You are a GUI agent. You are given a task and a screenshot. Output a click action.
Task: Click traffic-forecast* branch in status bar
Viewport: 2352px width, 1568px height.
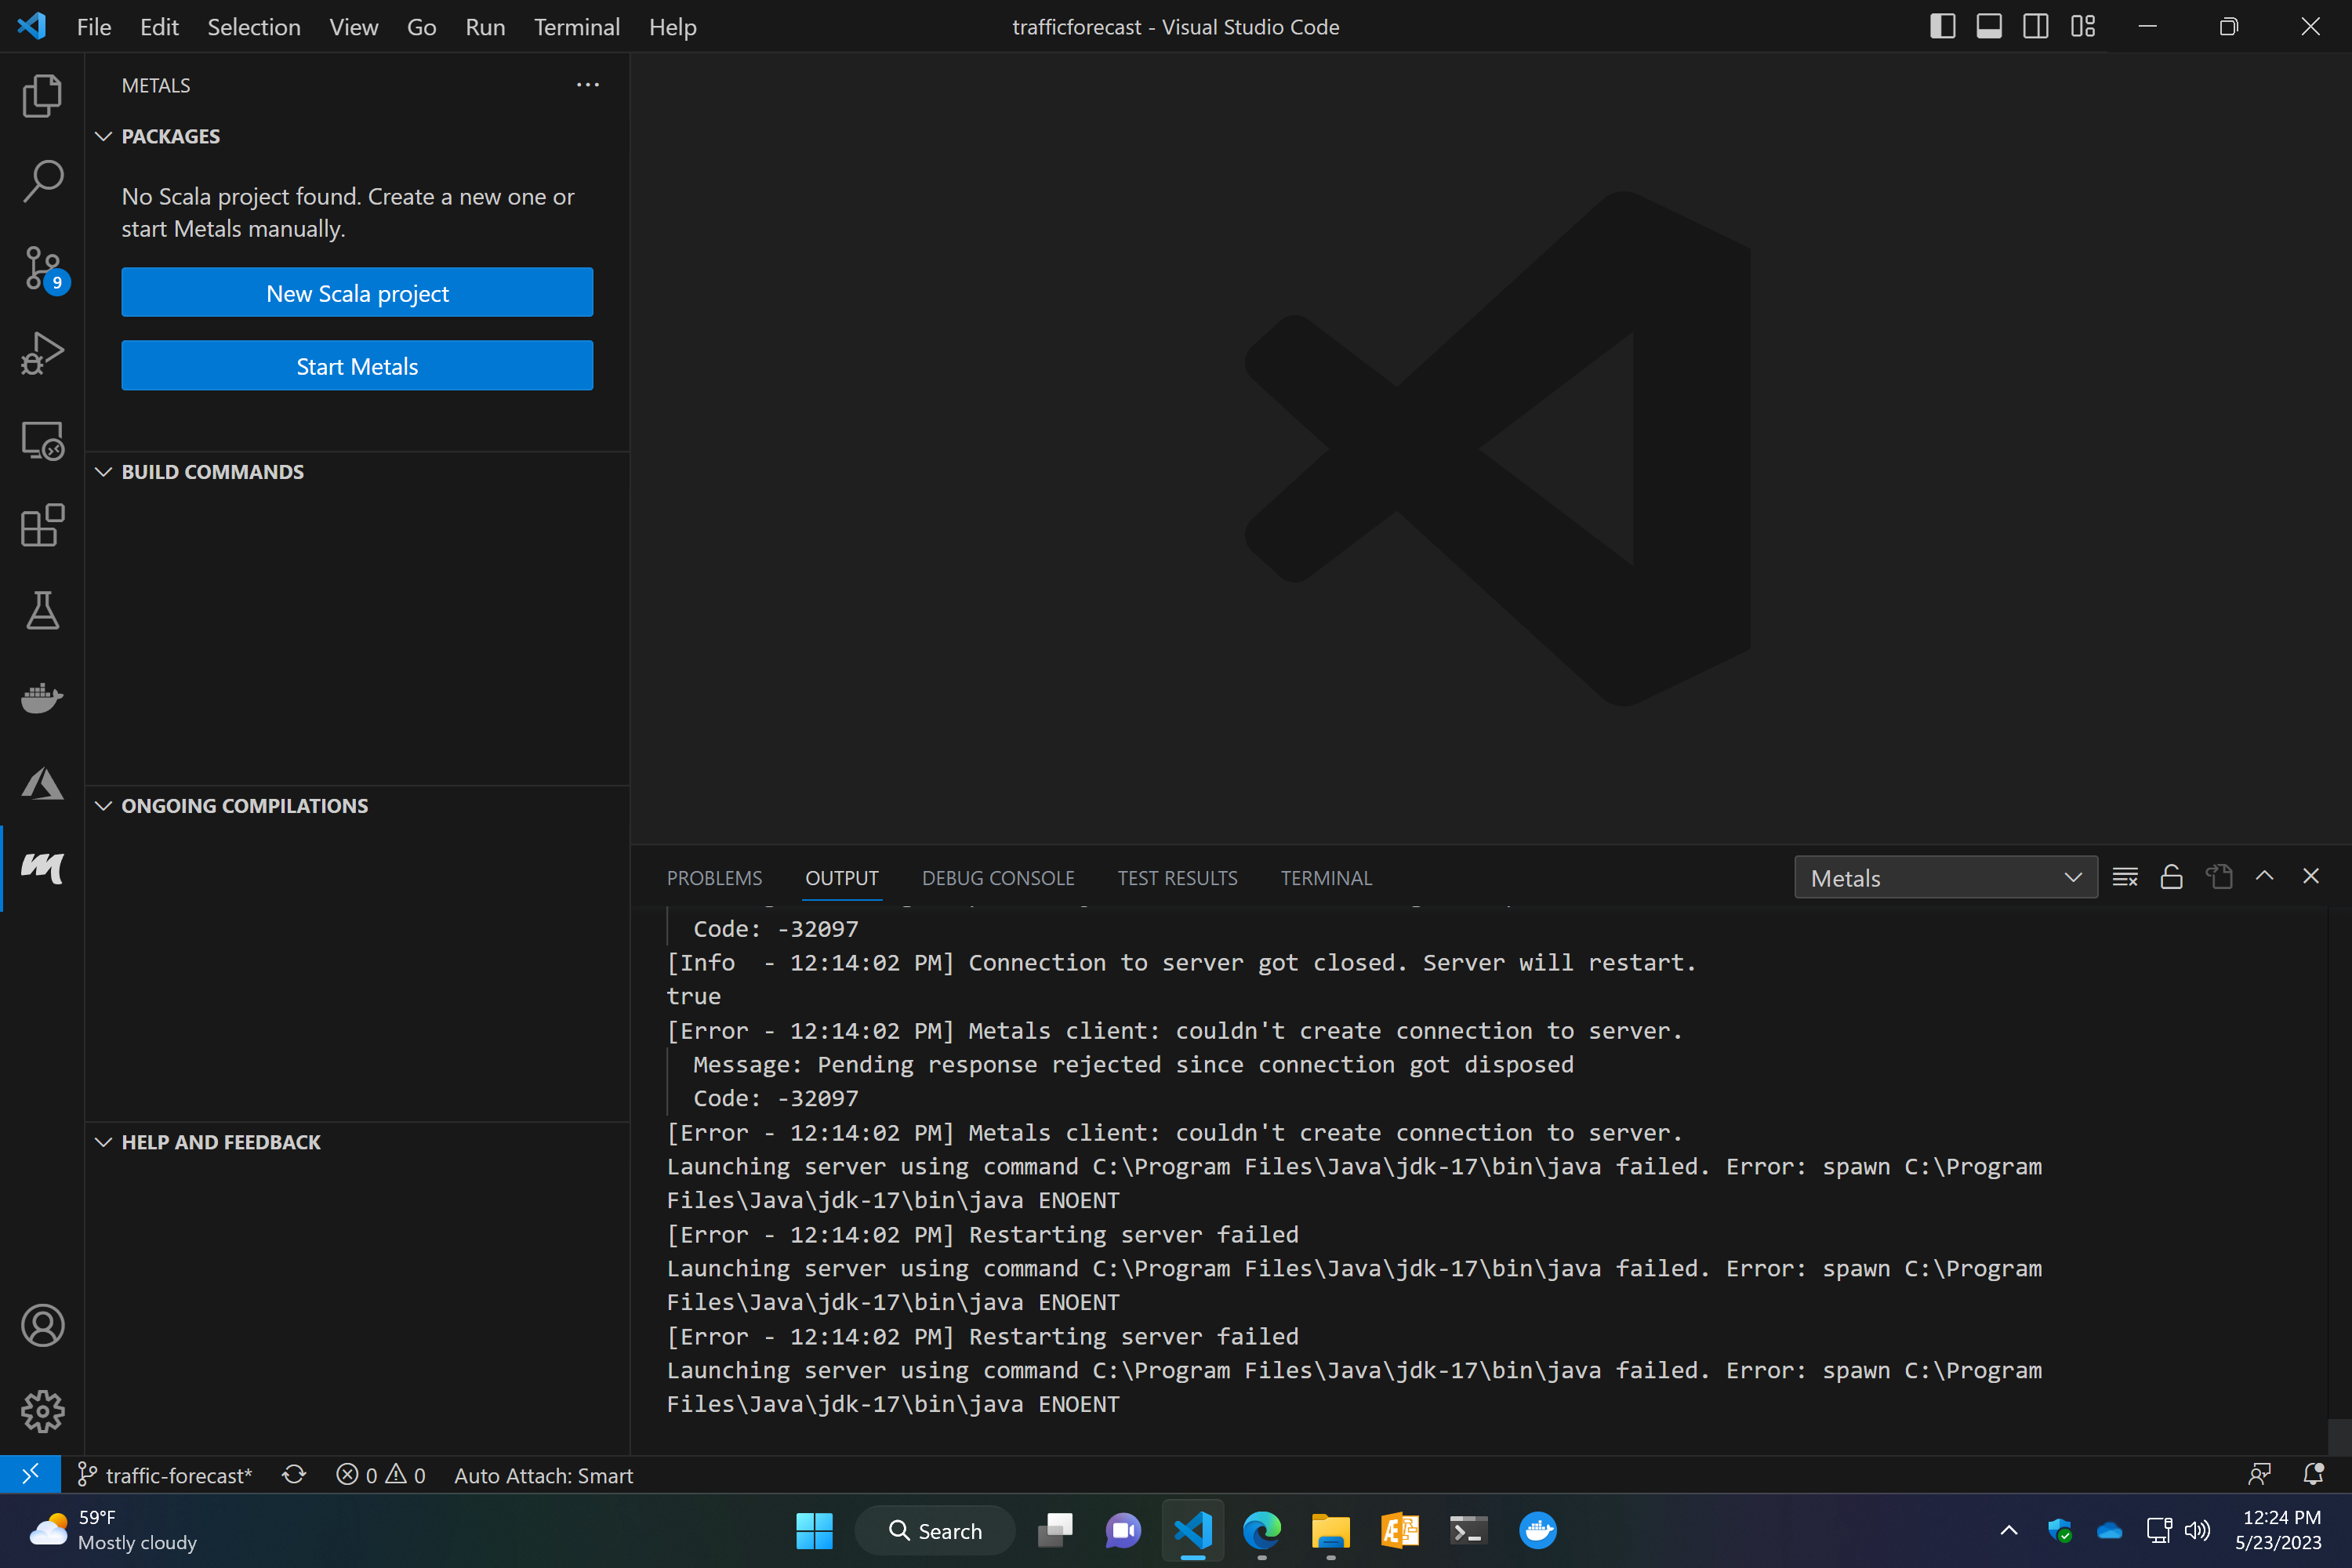(165, 1474)
